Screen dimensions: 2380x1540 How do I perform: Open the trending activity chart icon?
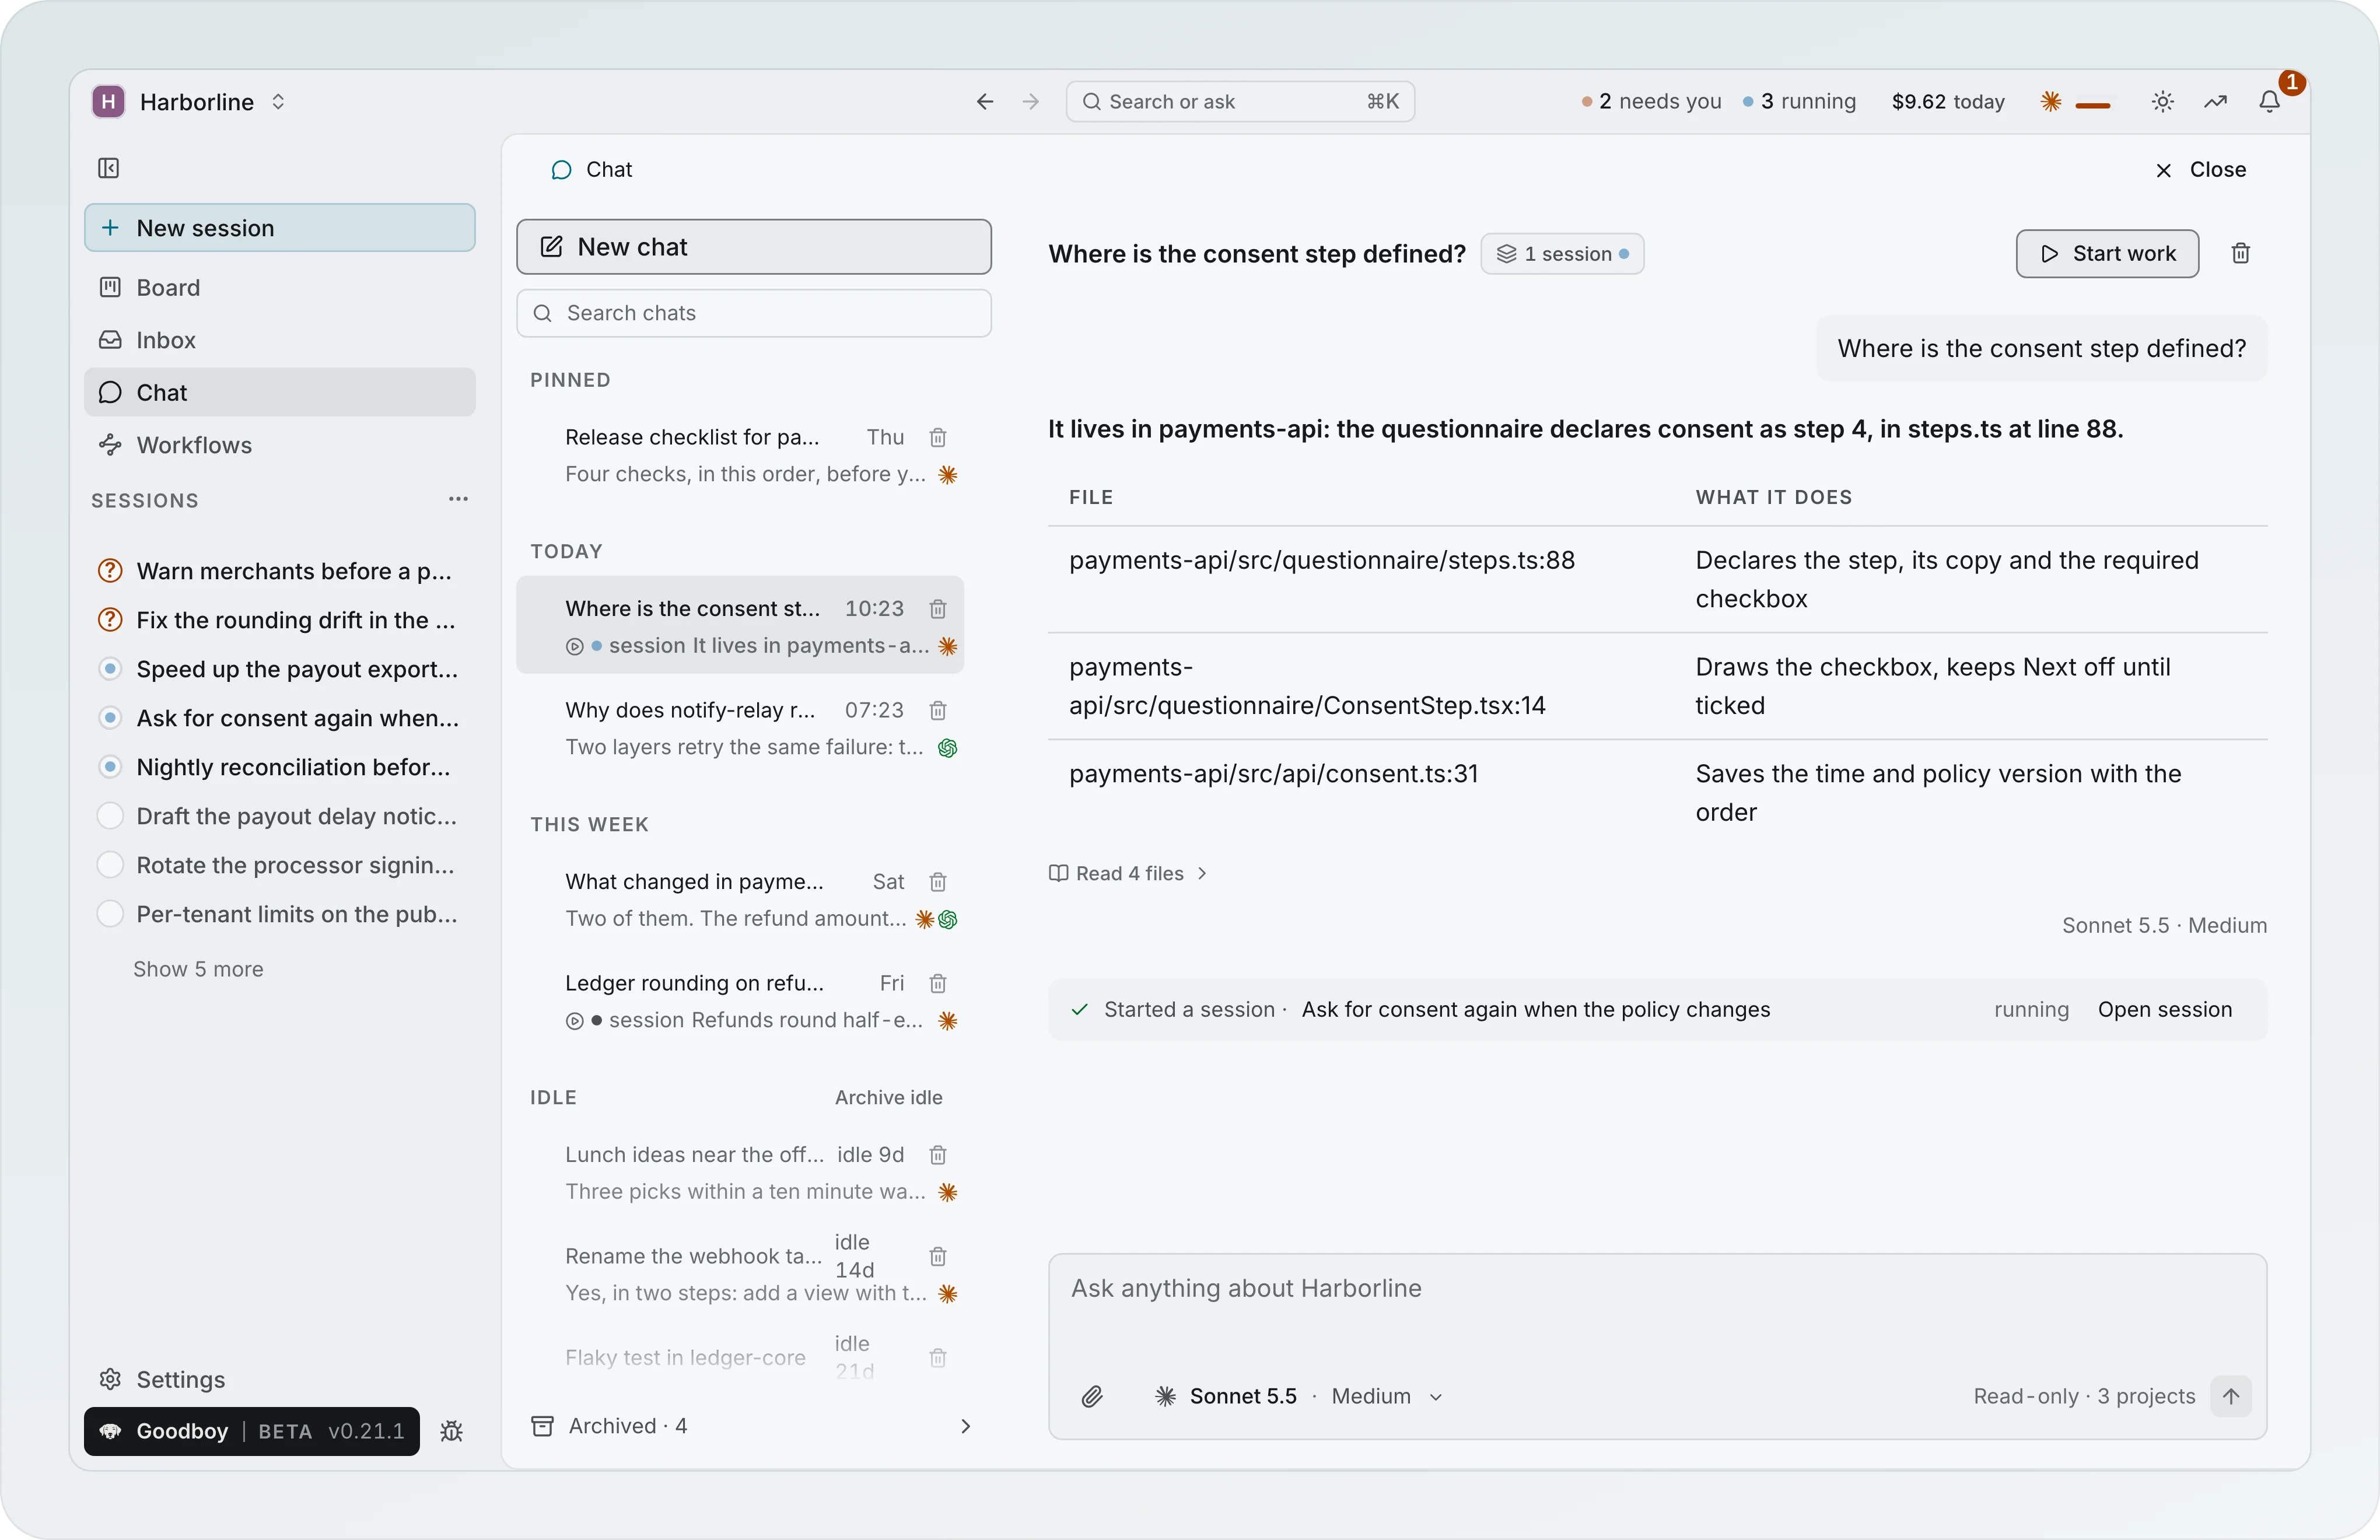[x=2216, y=102]
